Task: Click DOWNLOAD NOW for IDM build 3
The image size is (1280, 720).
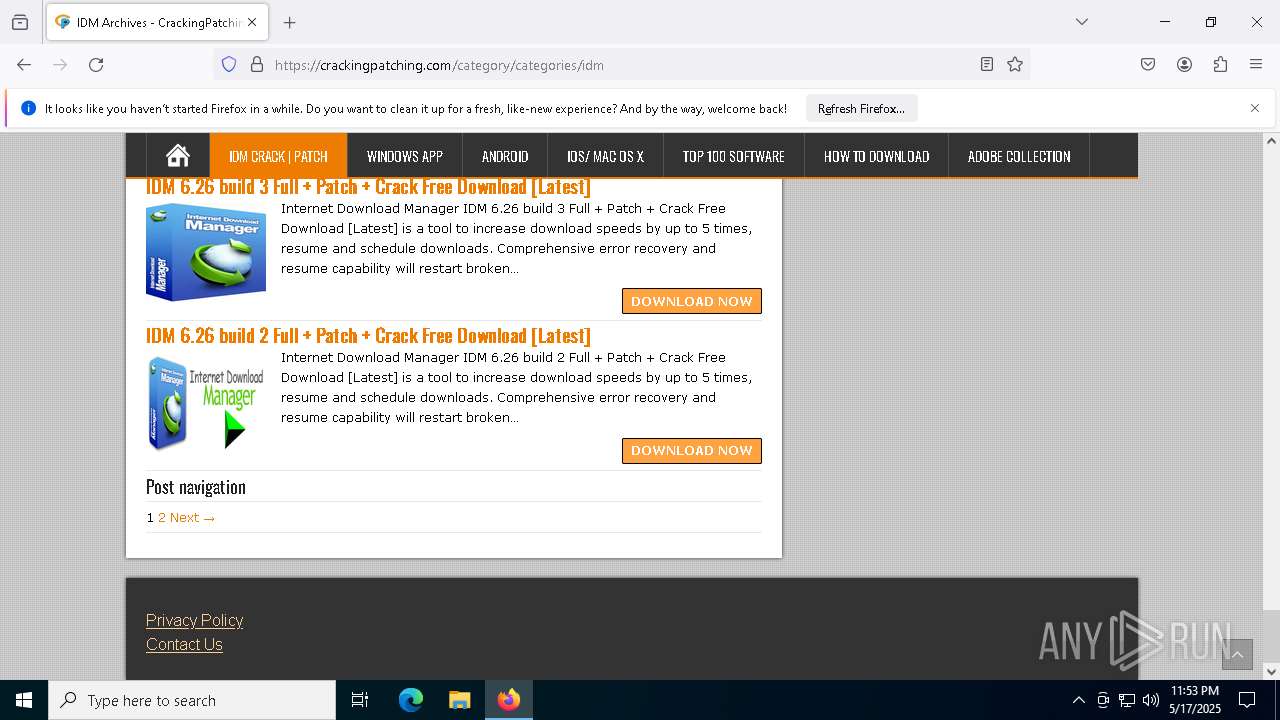Action: pos(691,301)
